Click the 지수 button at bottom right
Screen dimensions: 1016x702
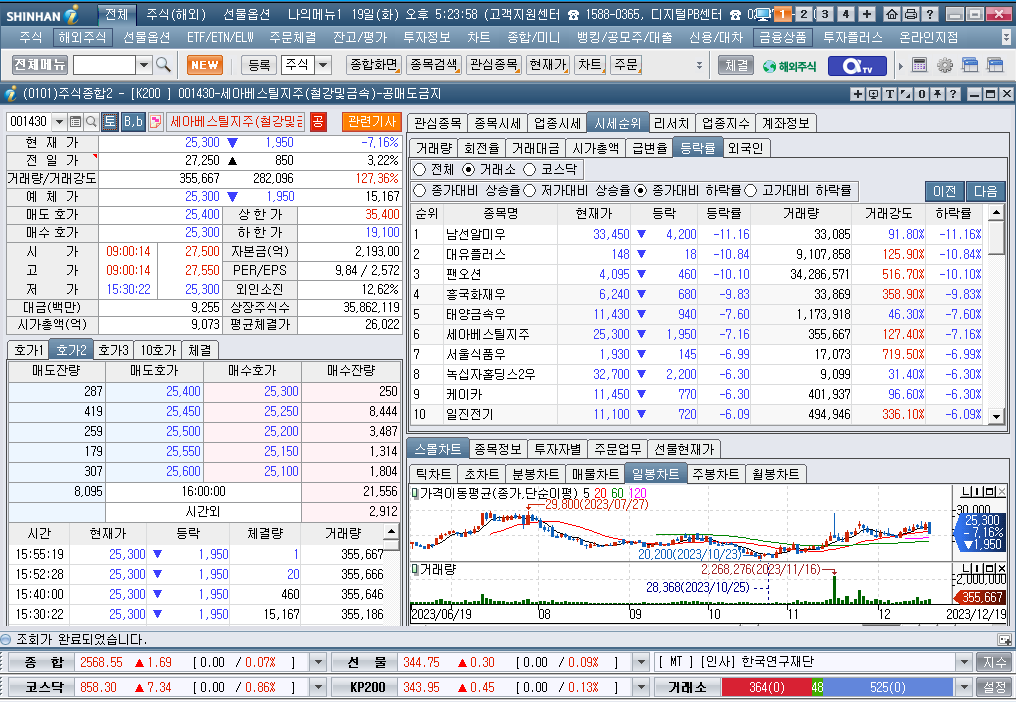[995, 662]
